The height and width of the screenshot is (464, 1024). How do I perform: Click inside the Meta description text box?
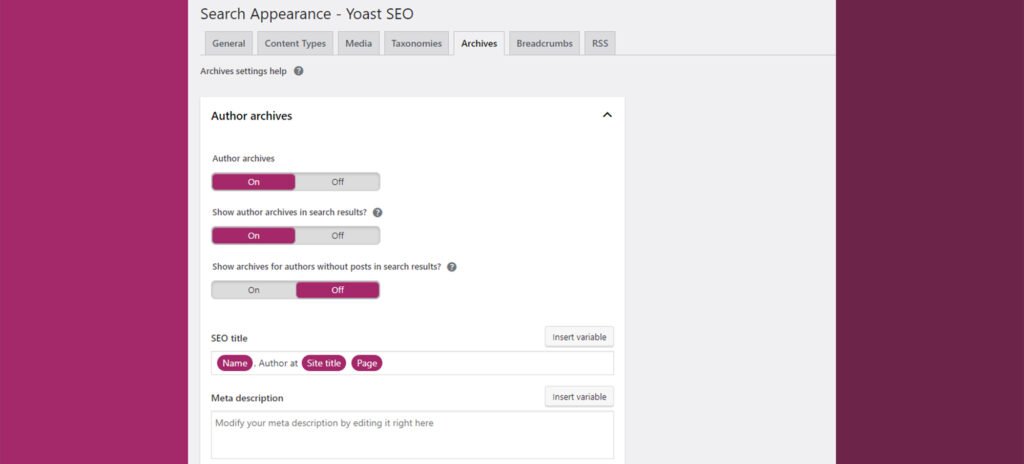[x=412, y=435]
